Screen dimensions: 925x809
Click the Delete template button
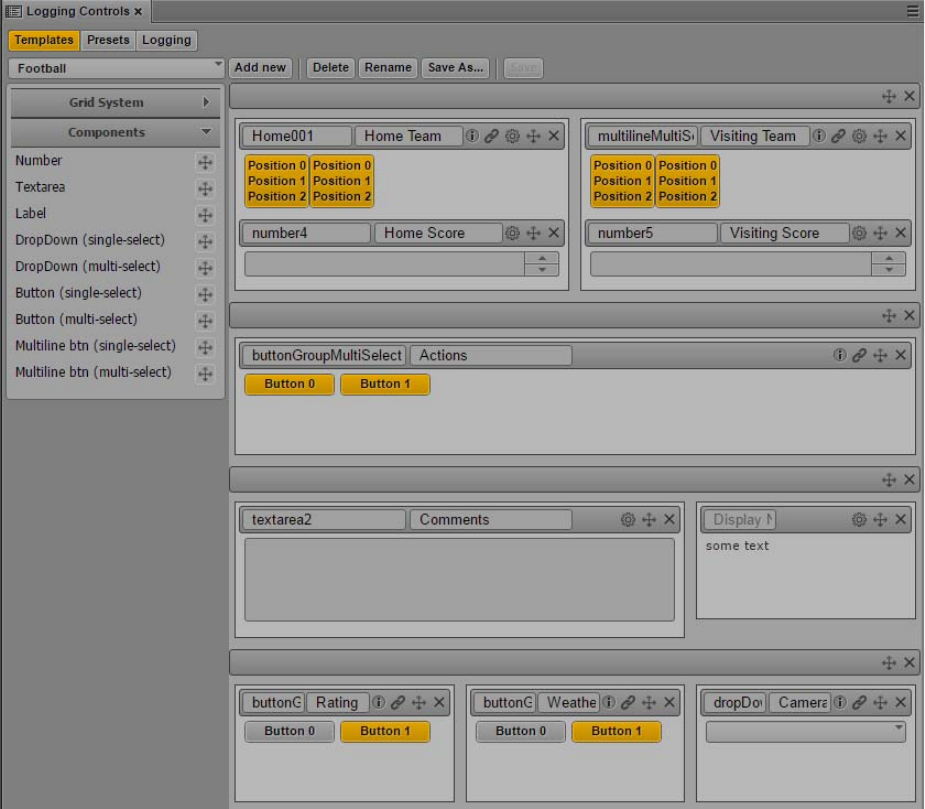pyautogui.click(x=331, y=68)
